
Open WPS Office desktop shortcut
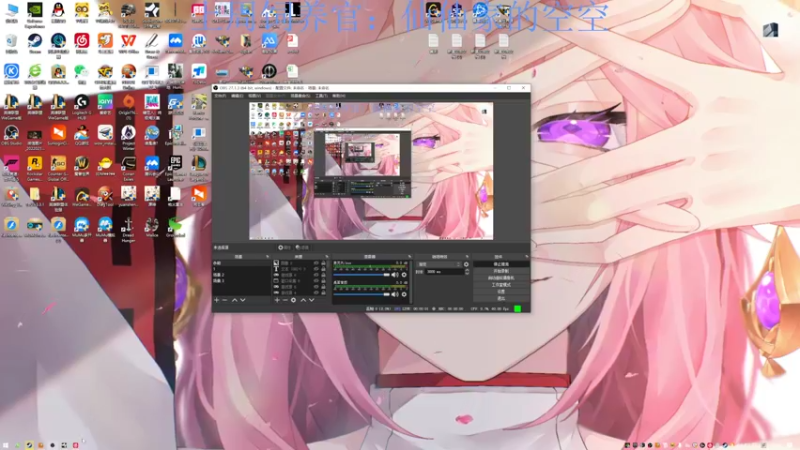click(129, 44)
